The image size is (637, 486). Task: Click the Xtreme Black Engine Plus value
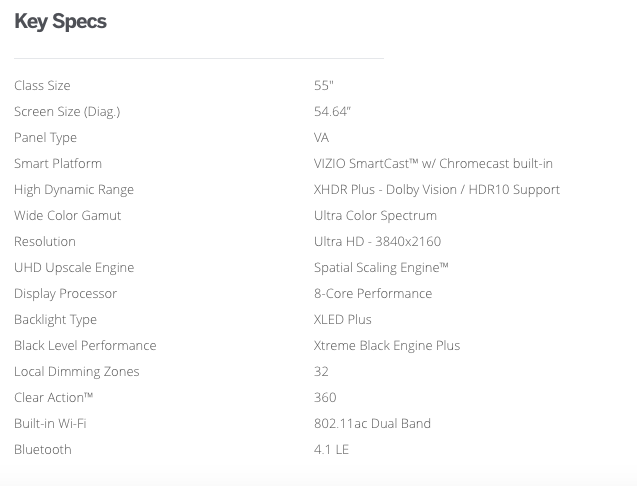click(x=387, y=346)
